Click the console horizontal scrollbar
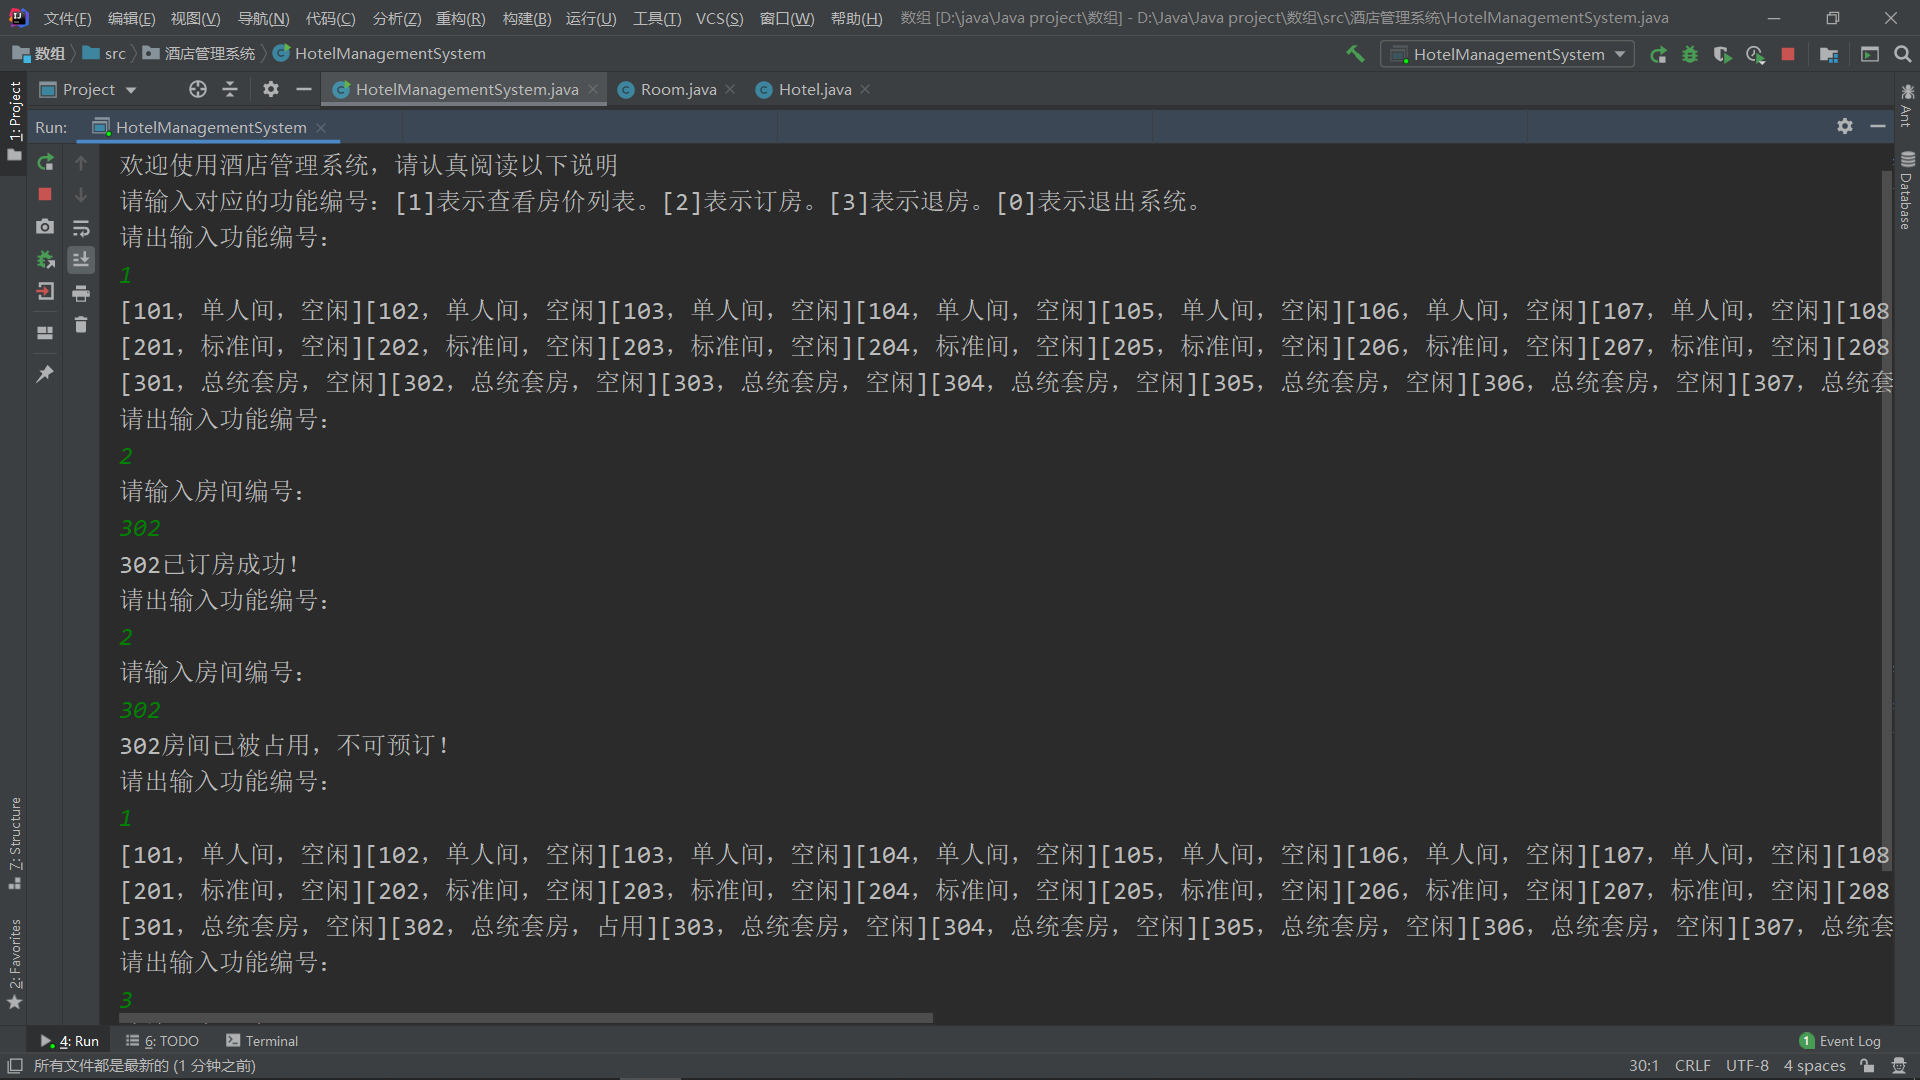Viewport: 1920px width, 1080px height. click(x=526, y=1018)
